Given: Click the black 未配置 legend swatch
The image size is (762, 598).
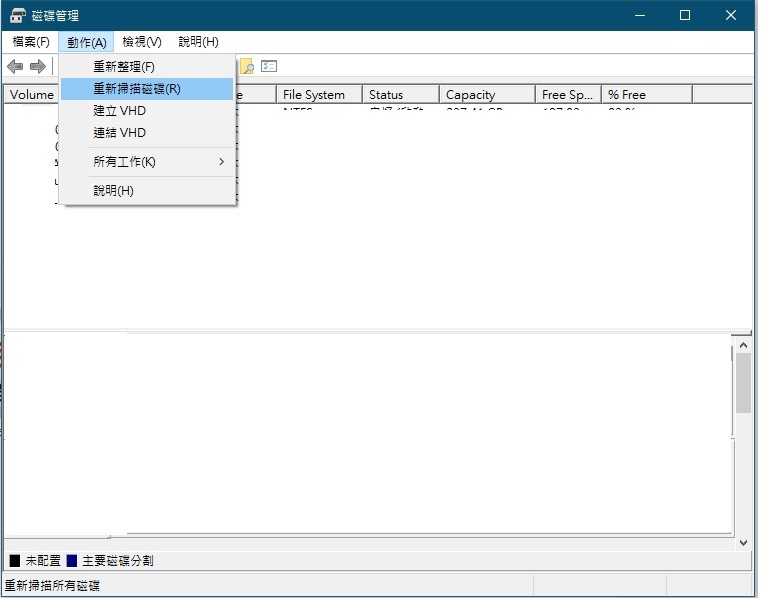Looking at the screenshot, I should pos(15,561).
